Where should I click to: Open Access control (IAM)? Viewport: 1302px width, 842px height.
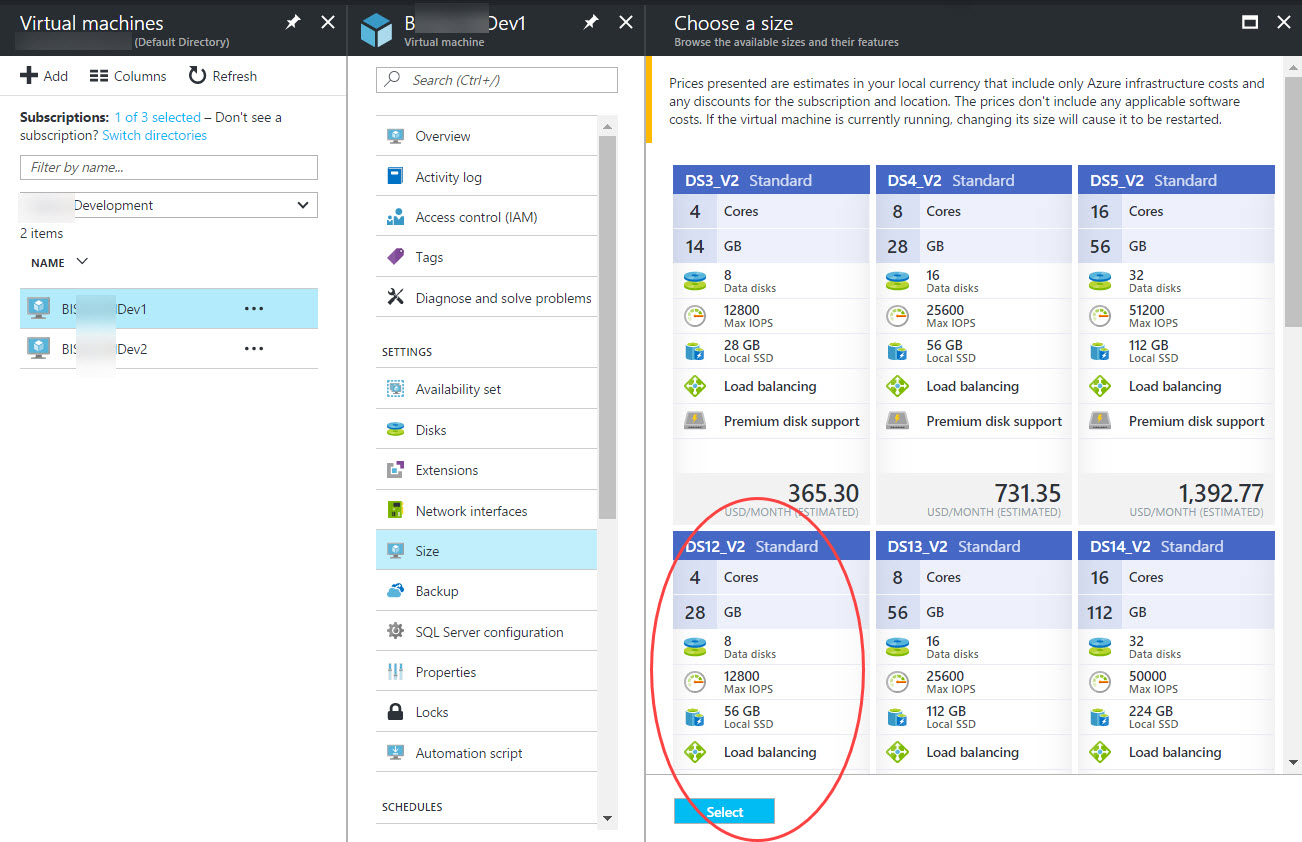(x=486, y=217)
